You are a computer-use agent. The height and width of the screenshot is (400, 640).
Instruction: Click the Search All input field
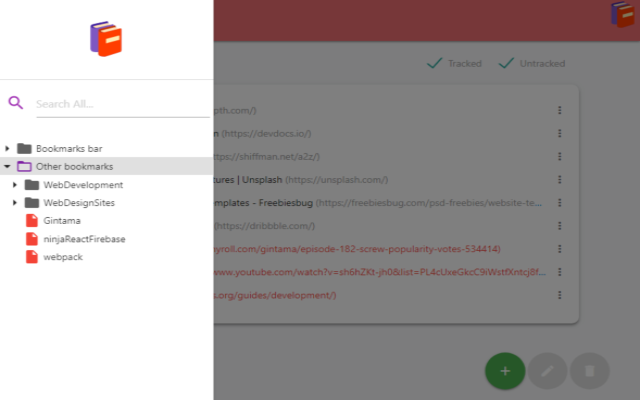tap(123, 104)
